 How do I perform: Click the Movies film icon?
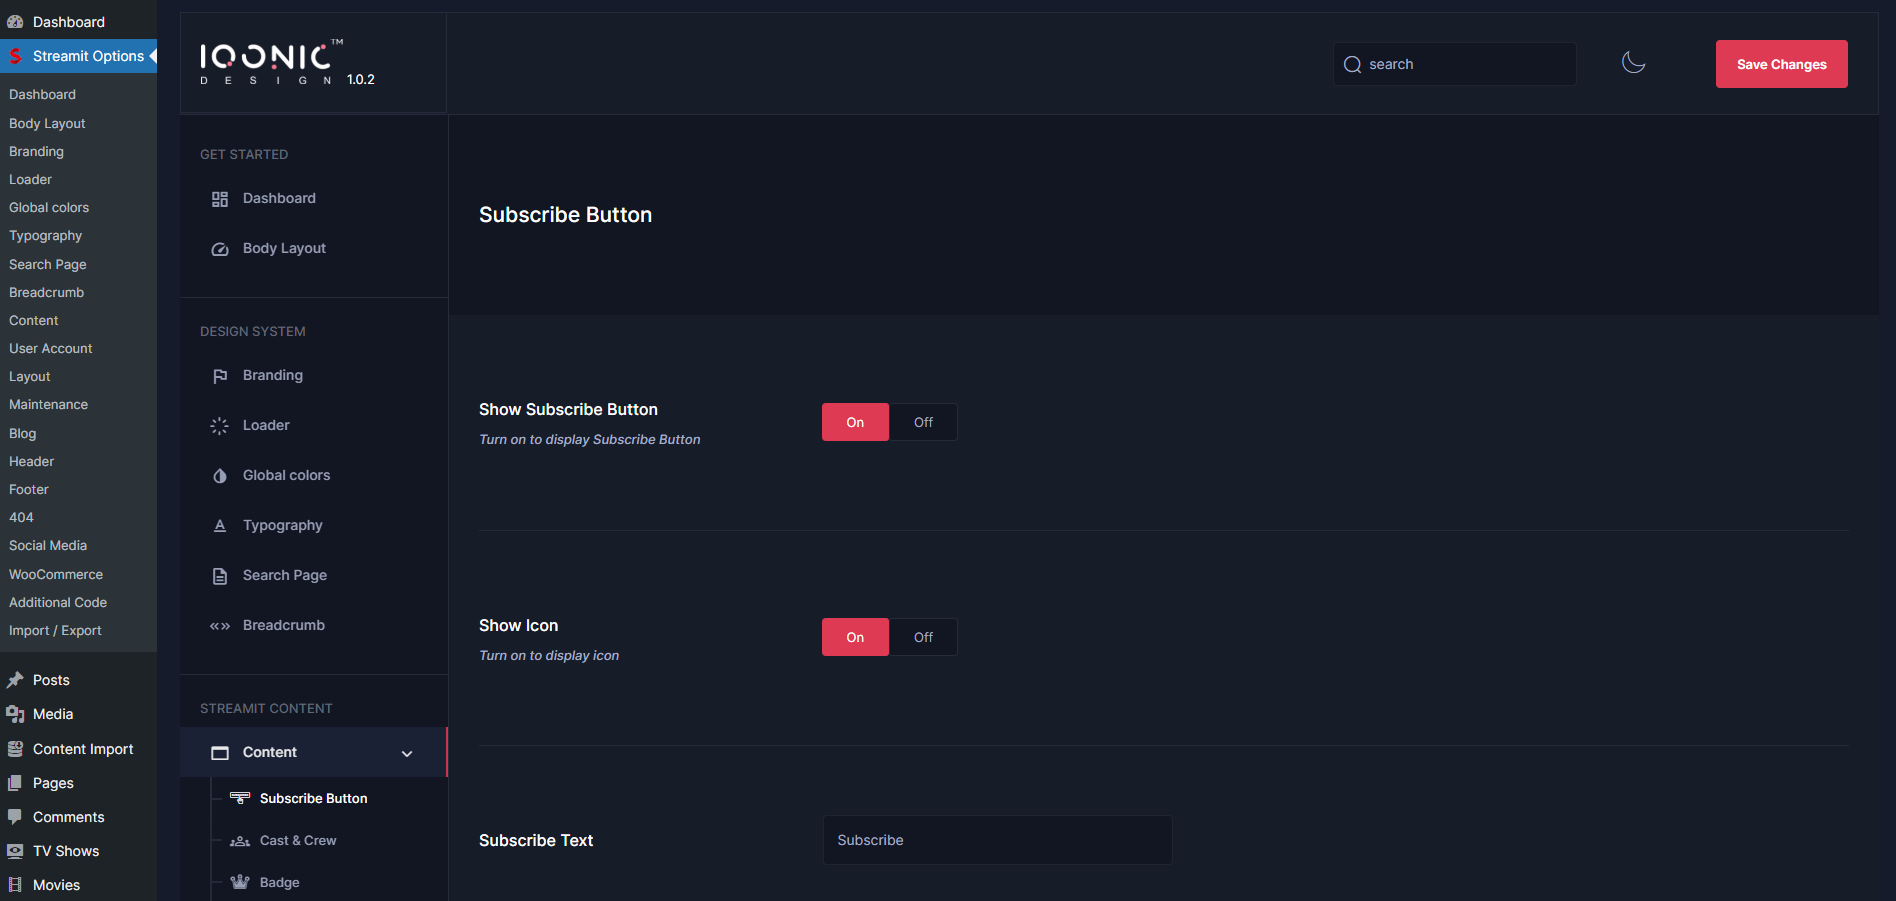tap(15, 885)
